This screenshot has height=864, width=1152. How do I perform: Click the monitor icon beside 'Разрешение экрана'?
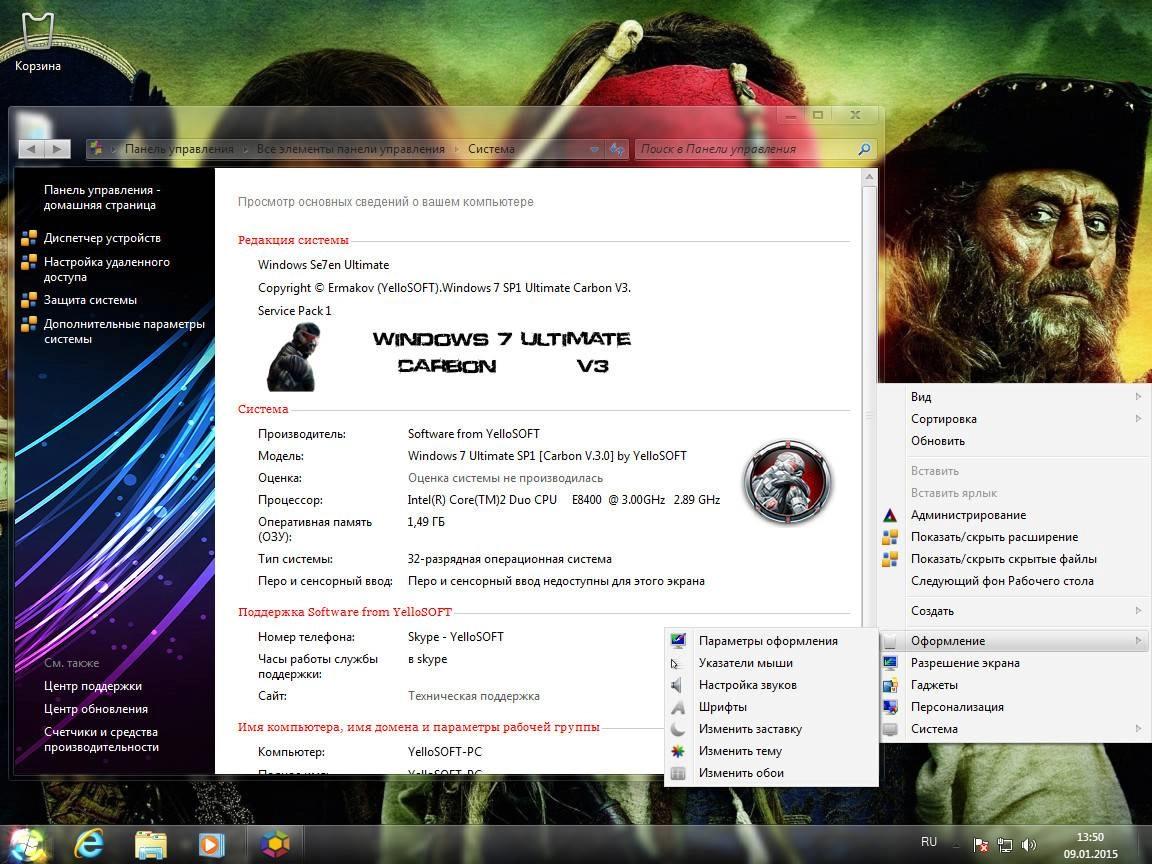tap(890, 663)
